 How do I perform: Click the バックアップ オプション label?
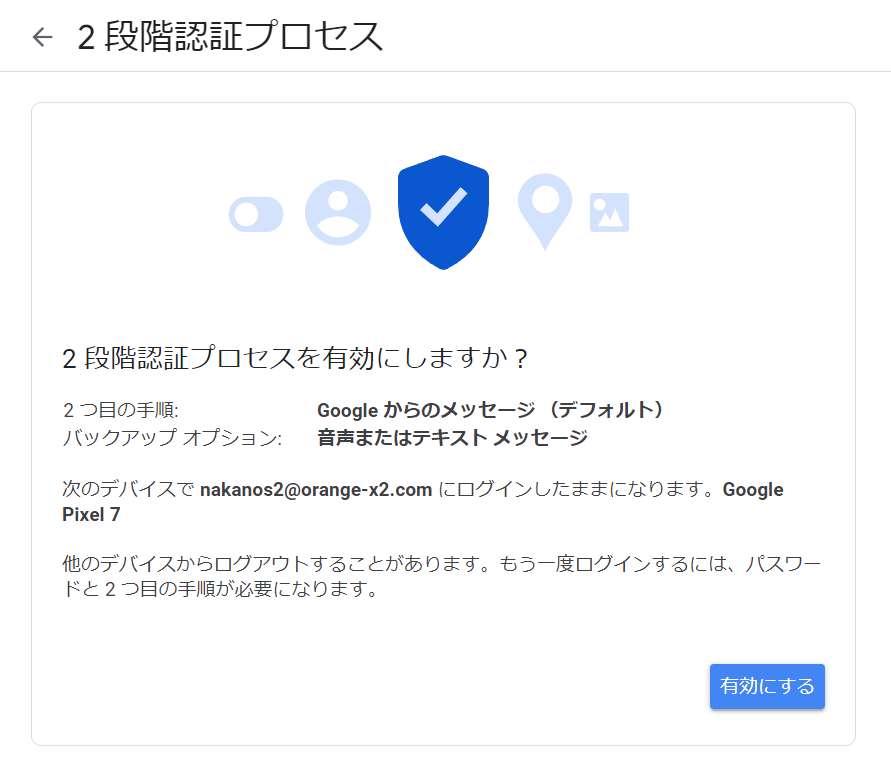(172, 438)
